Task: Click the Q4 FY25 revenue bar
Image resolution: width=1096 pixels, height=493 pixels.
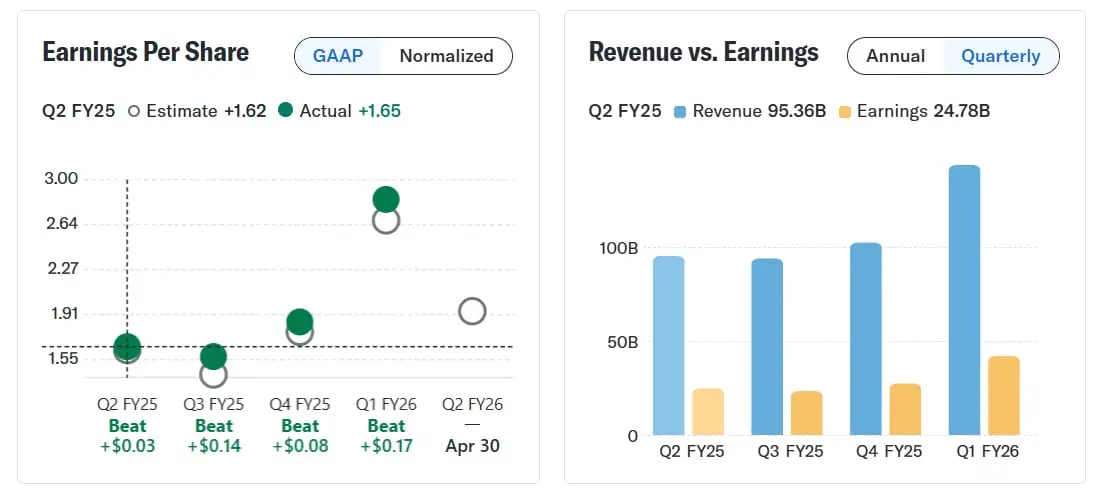Action: [x=865, y=339]
